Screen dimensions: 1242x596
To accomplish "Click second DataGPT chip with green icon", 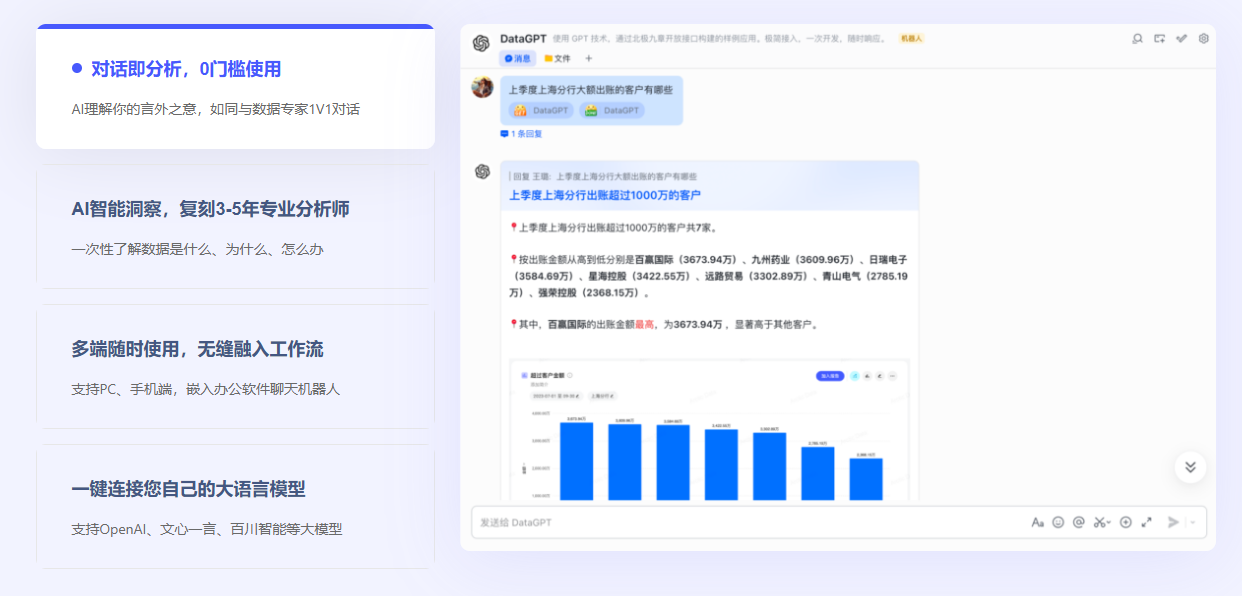I will coord(612,110).
